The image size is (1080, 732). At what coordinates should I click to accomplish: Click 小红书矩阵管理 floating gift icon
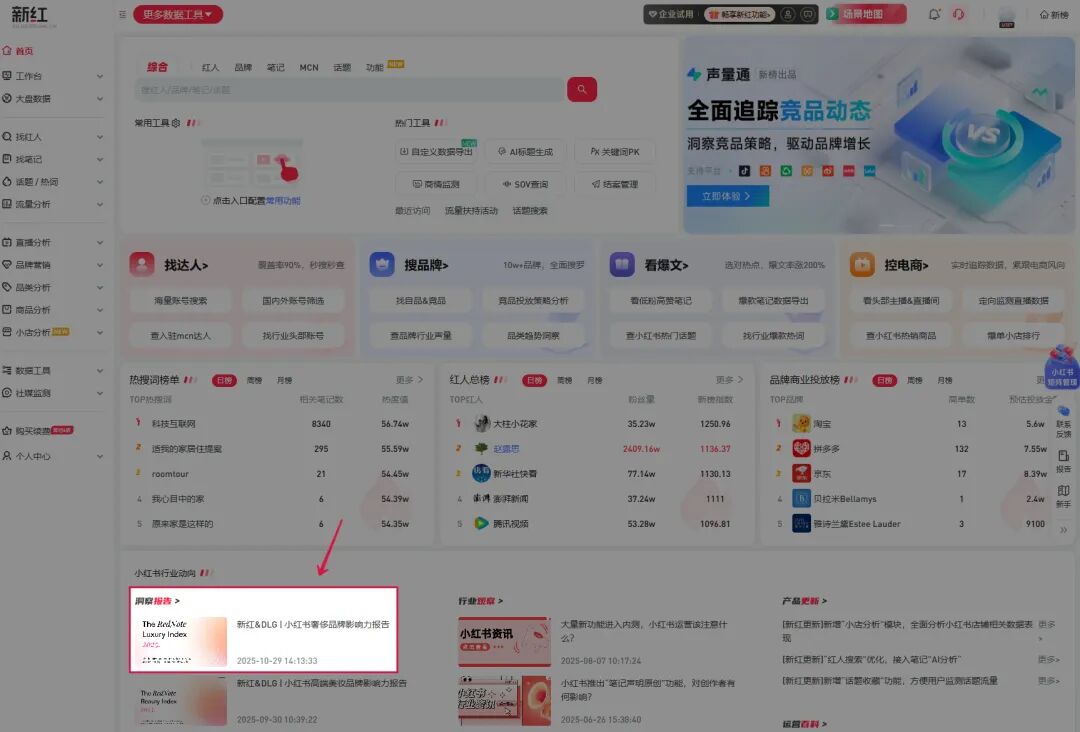tap(1061, 367)
